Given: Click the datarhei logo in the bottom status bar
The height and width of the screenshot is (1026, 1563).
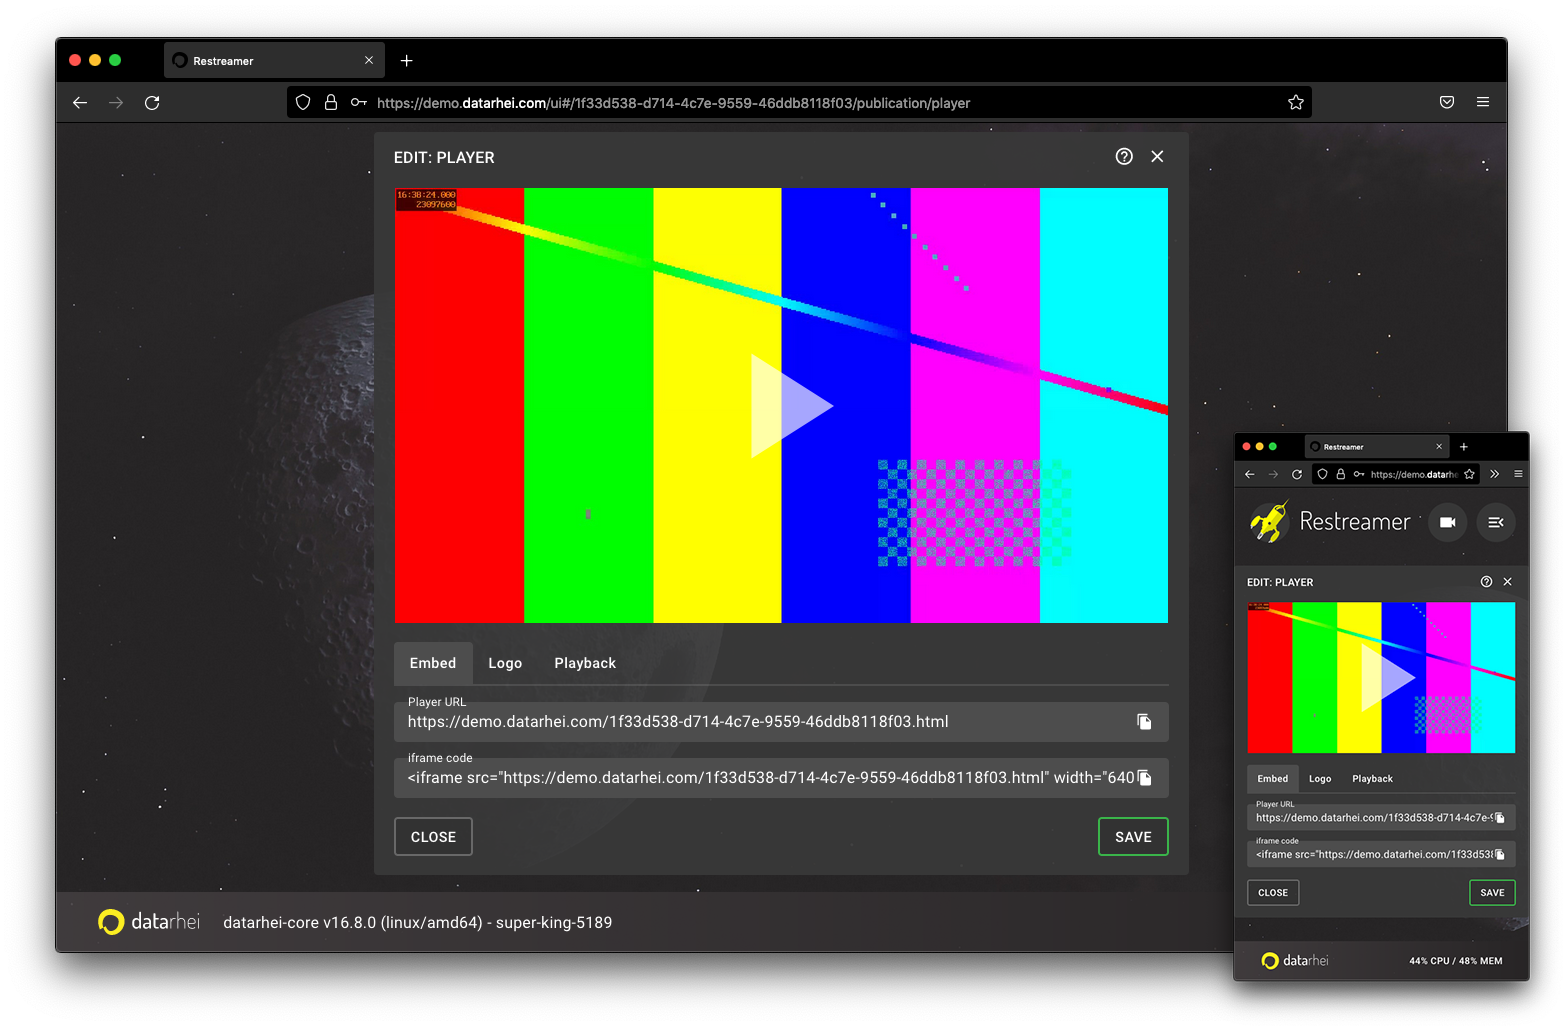Looking at the screenshot, I should [110, 921].
